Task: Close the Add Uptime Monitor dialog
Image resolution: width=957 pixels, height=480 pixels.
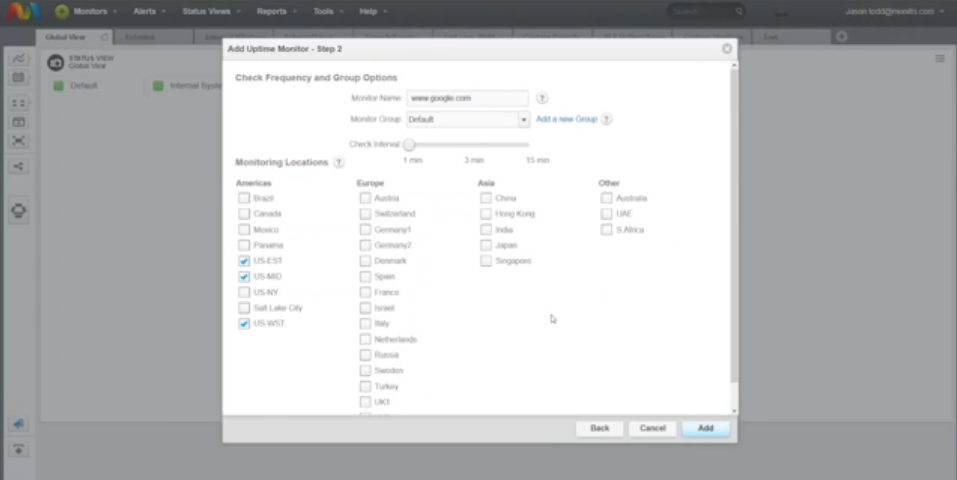Action: pyautogui.click(x=727, y=48)
